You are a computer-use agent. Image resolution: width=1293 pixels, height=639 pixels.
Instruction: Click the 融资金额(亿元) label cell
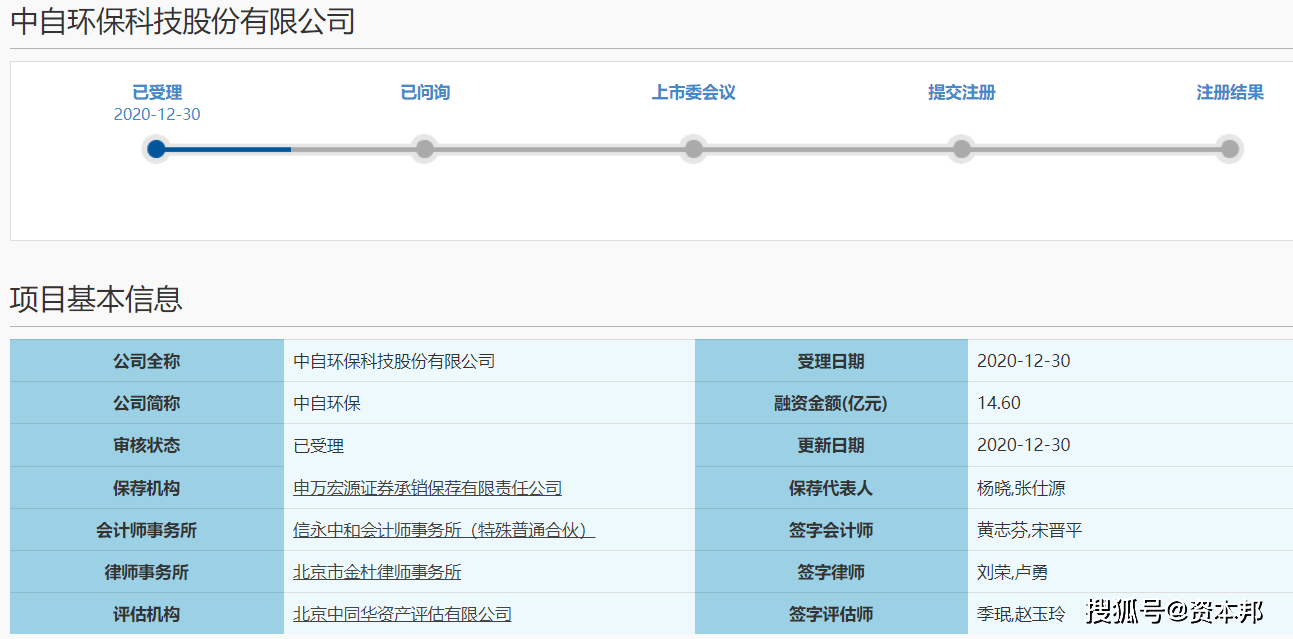tap(831, 403)
